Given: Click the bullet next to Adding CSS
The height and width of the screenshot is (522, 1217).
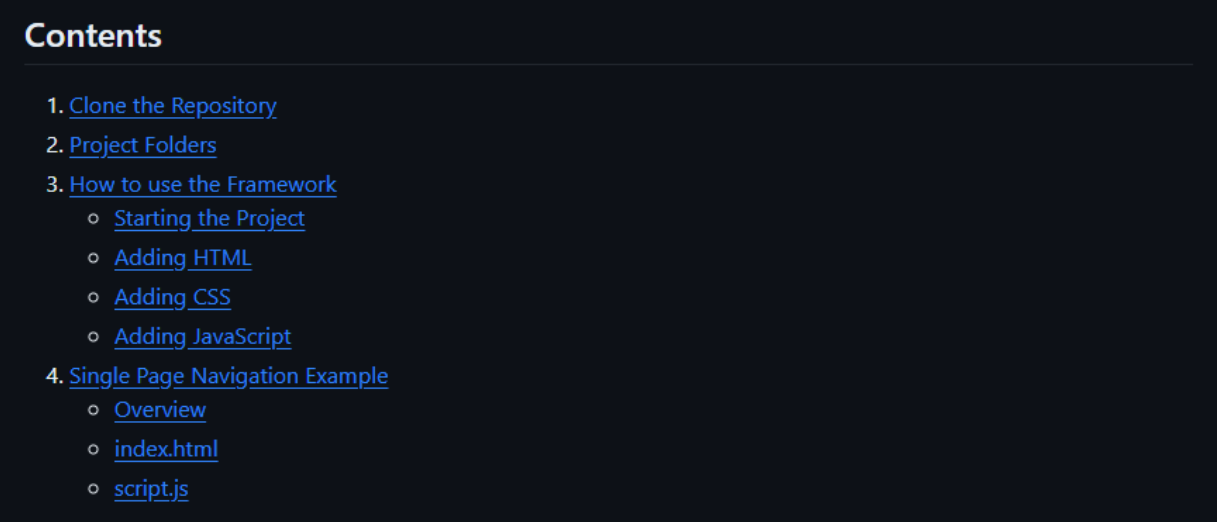Looking at the screenshot, I should pyautogui.click(x=94, y=297).
